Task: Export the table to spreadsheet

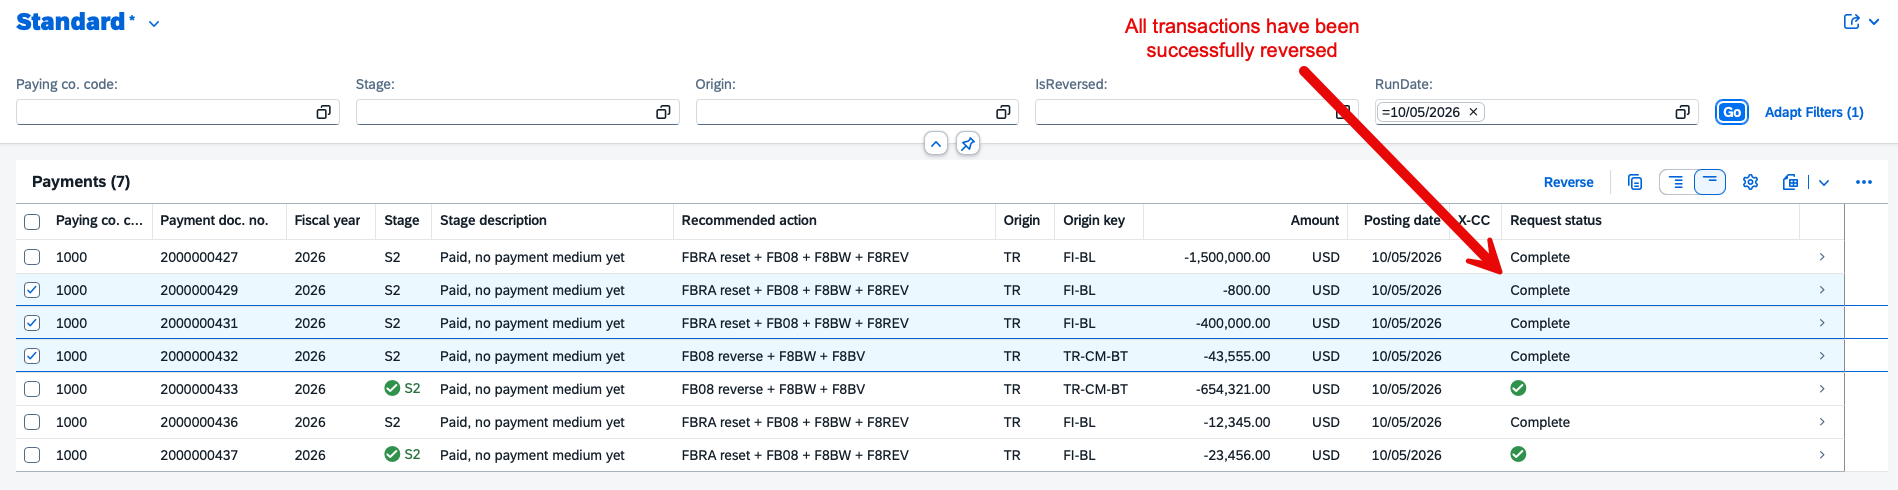Action: tap(1790, 182)
